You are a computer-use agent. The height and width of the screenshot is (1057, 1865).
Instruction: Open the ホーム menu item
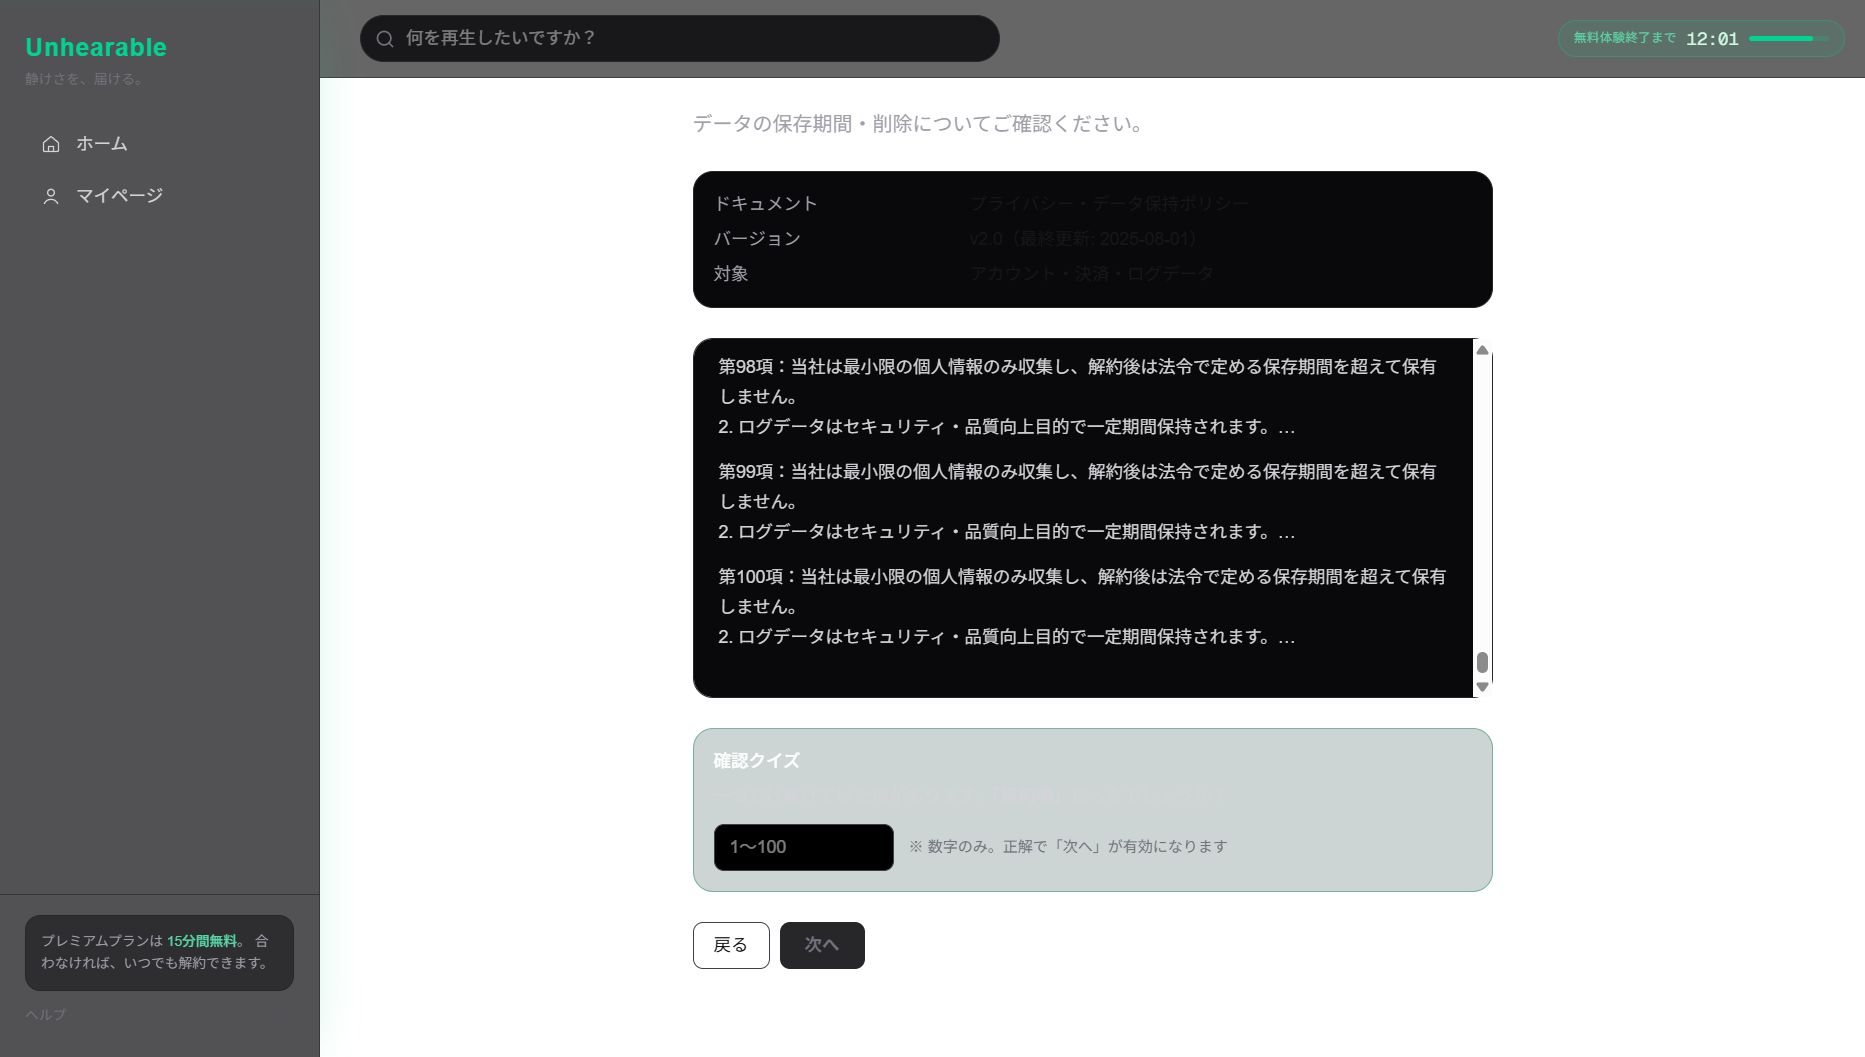click(101, 144)
